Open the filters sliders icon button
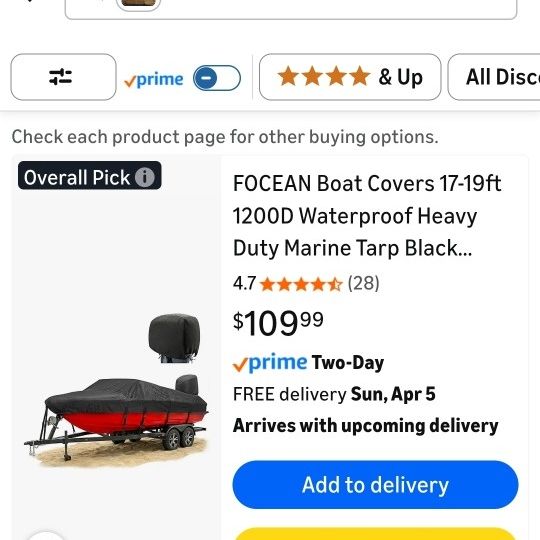The width and height of the screenshot is (540, 540). coord(63,77)
